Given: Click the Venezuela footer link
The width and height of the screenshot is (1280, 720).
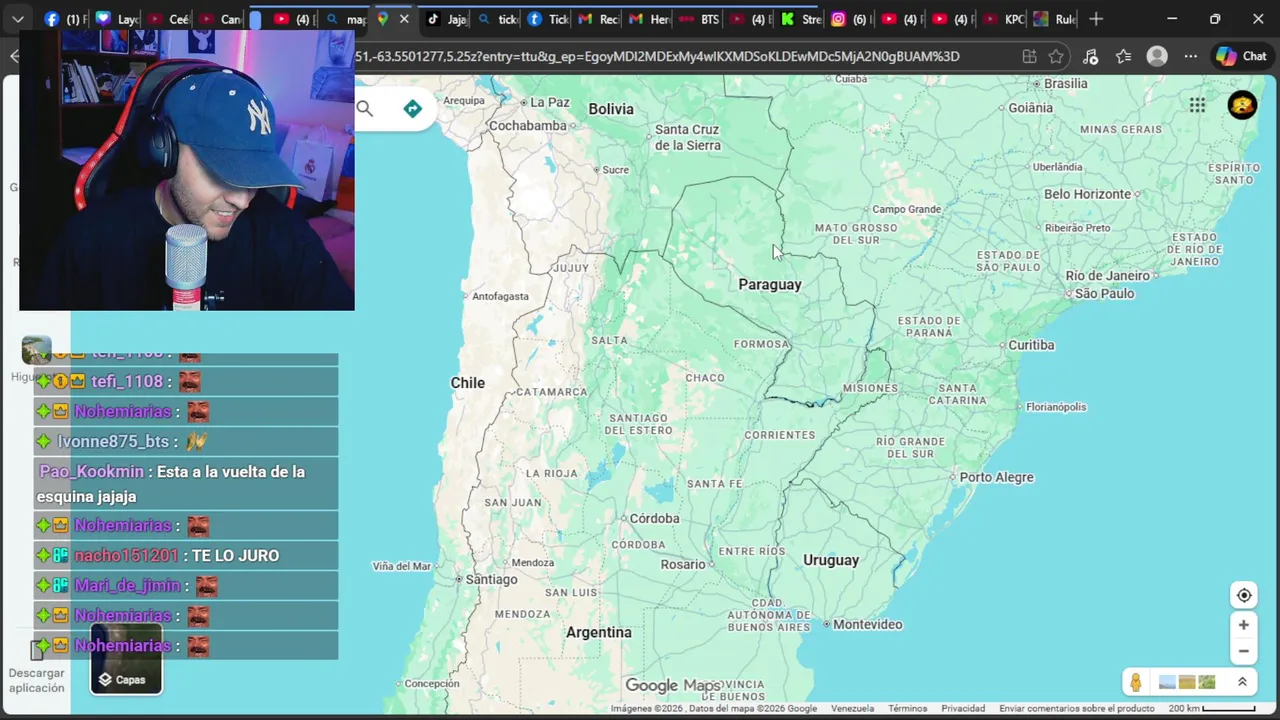Looking at the screenshot, I should click(852, 709).
